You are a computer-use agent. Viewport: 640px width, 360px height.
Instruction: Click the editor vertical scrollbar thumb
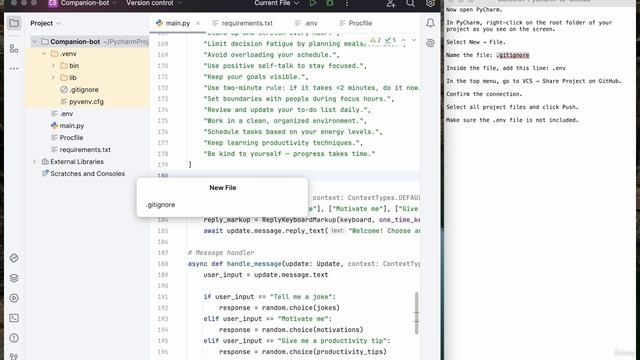[x=416, y=313]
